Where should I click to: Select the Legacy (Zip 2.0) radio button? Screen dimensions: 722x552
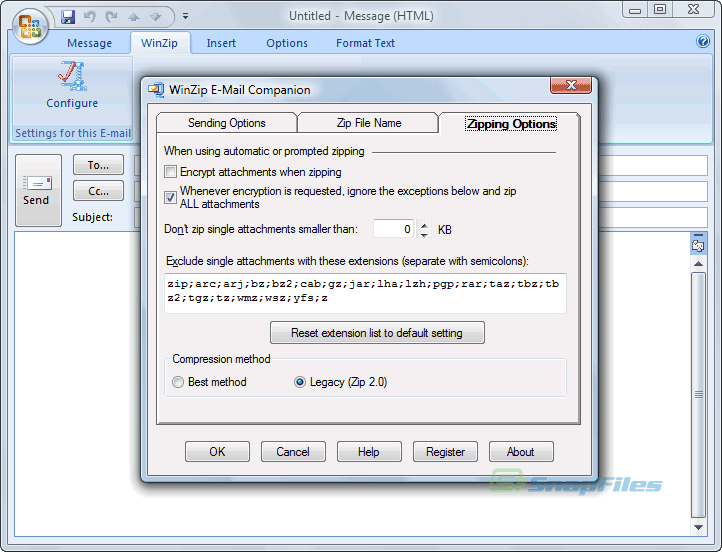pos(300,382)
